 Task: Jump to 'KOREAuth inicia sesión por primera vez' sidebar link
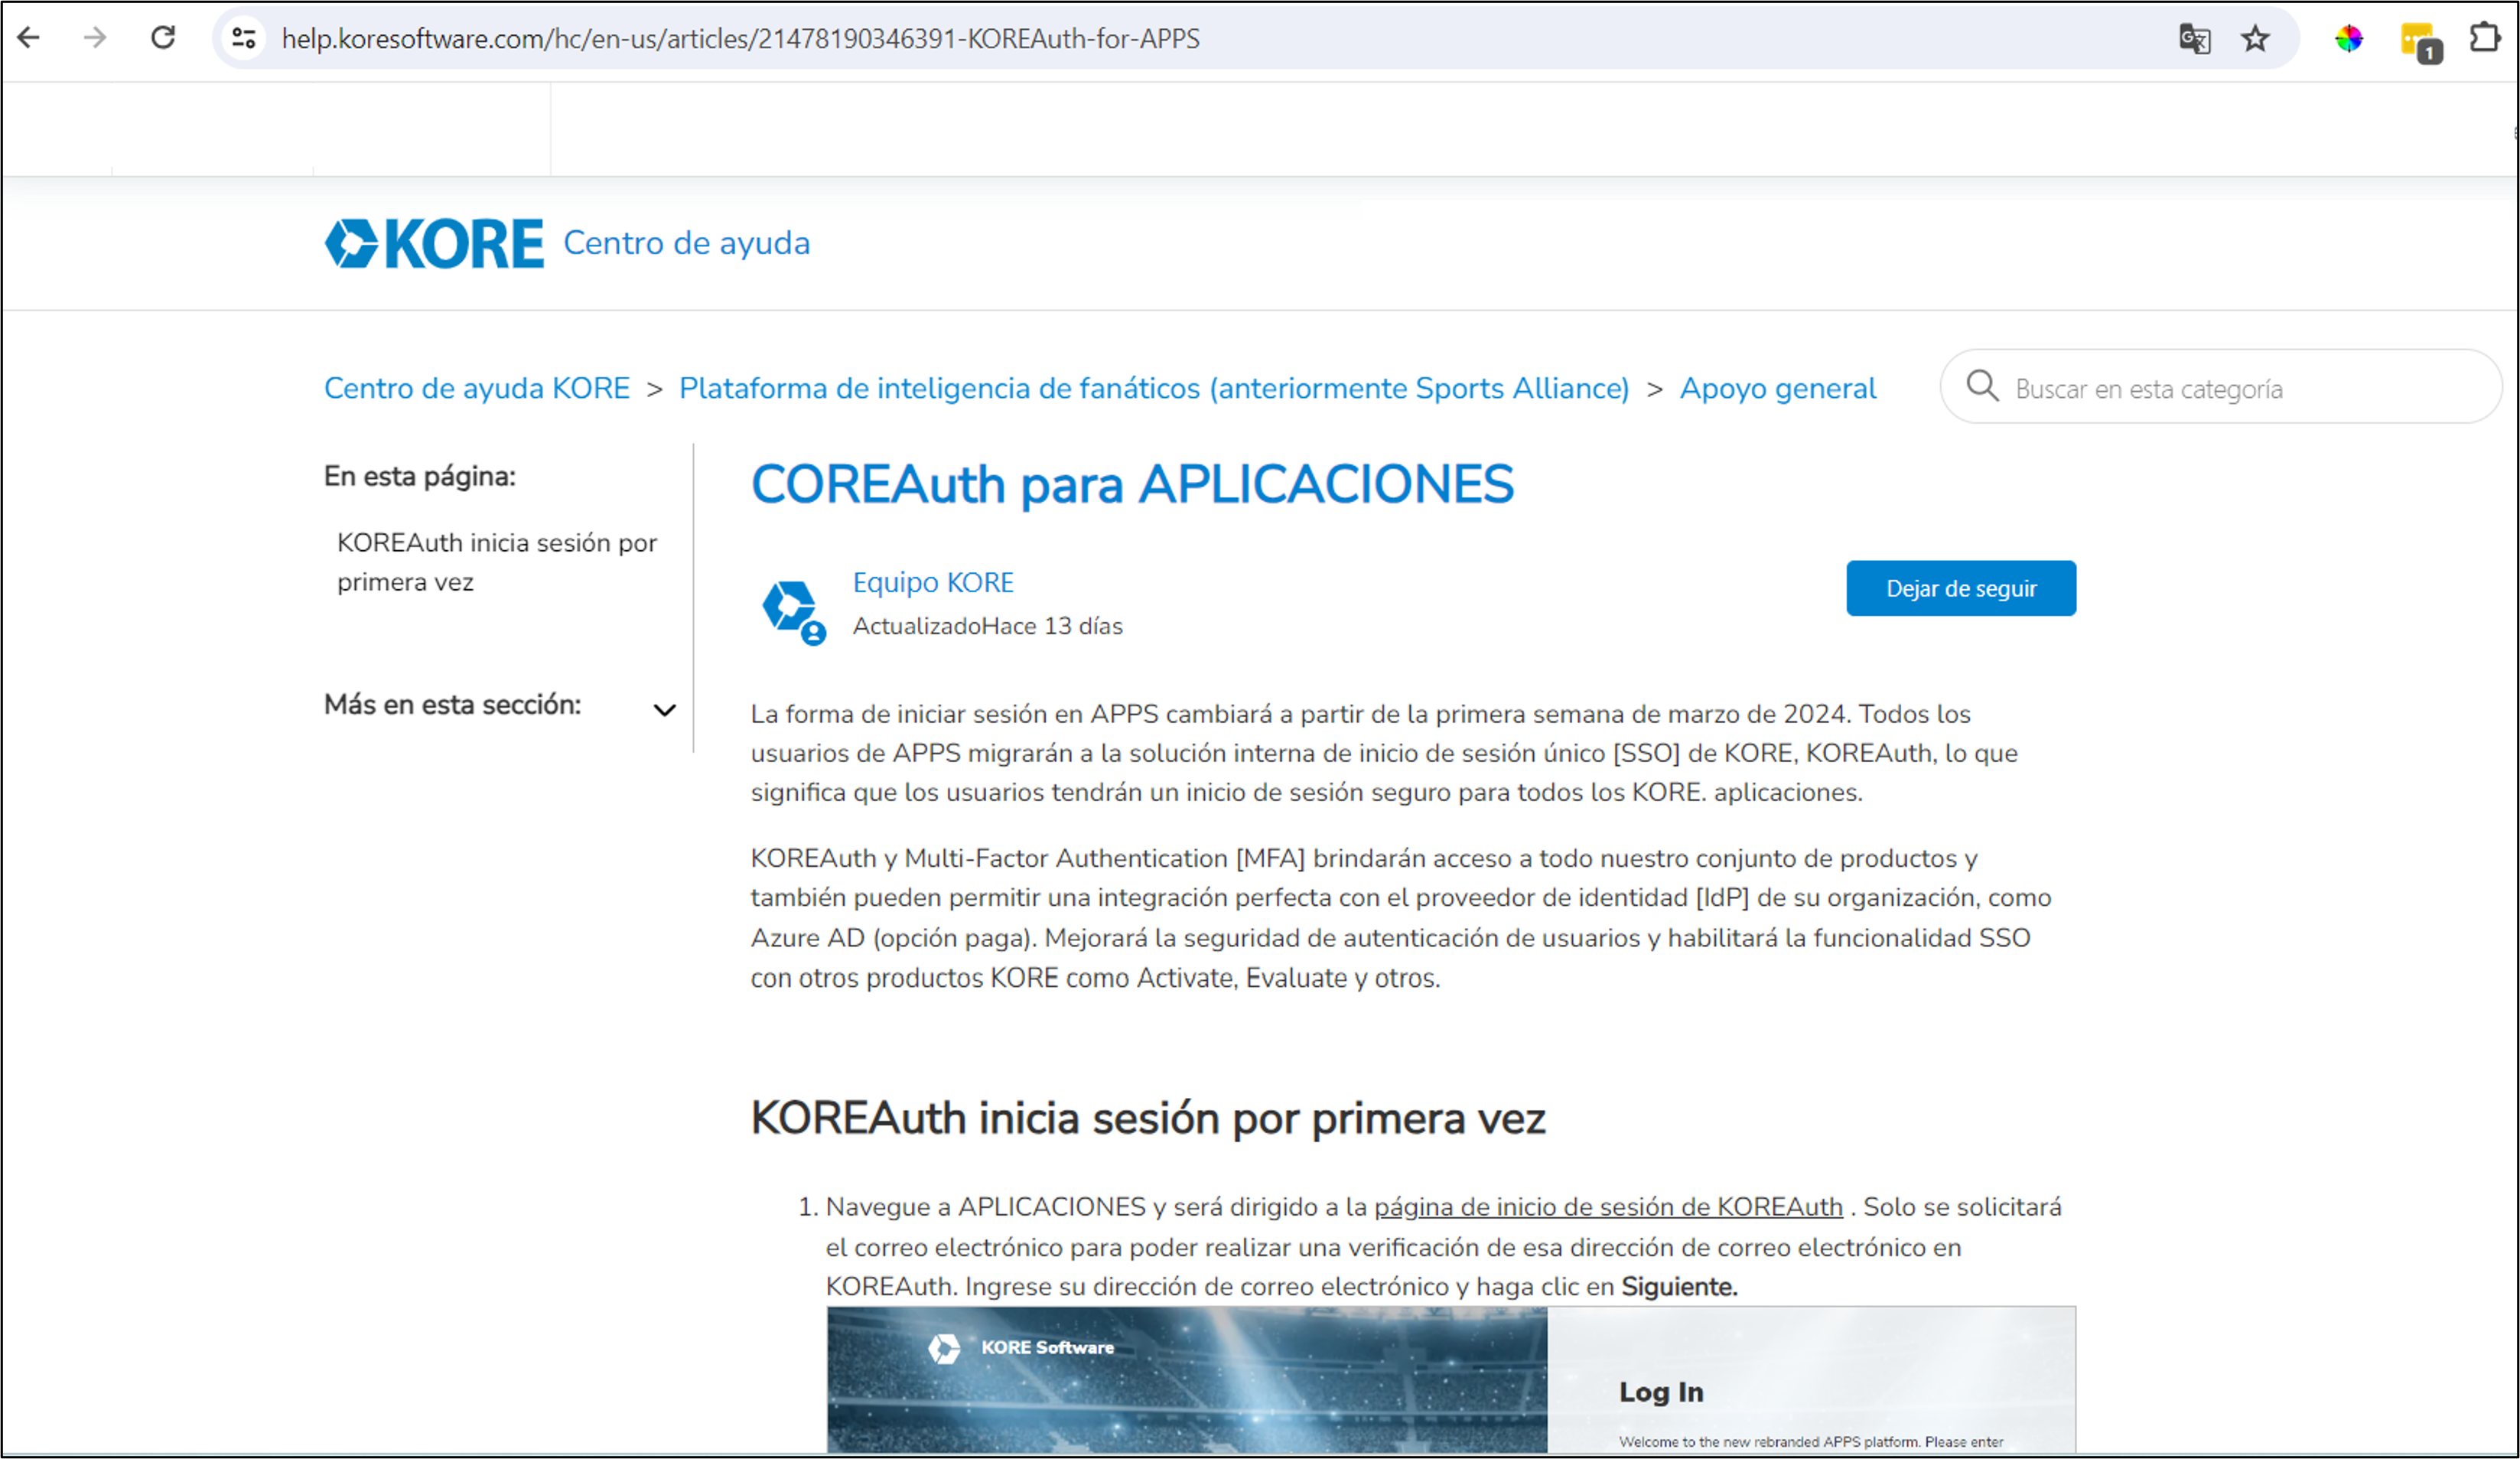(x=497, y=562)
